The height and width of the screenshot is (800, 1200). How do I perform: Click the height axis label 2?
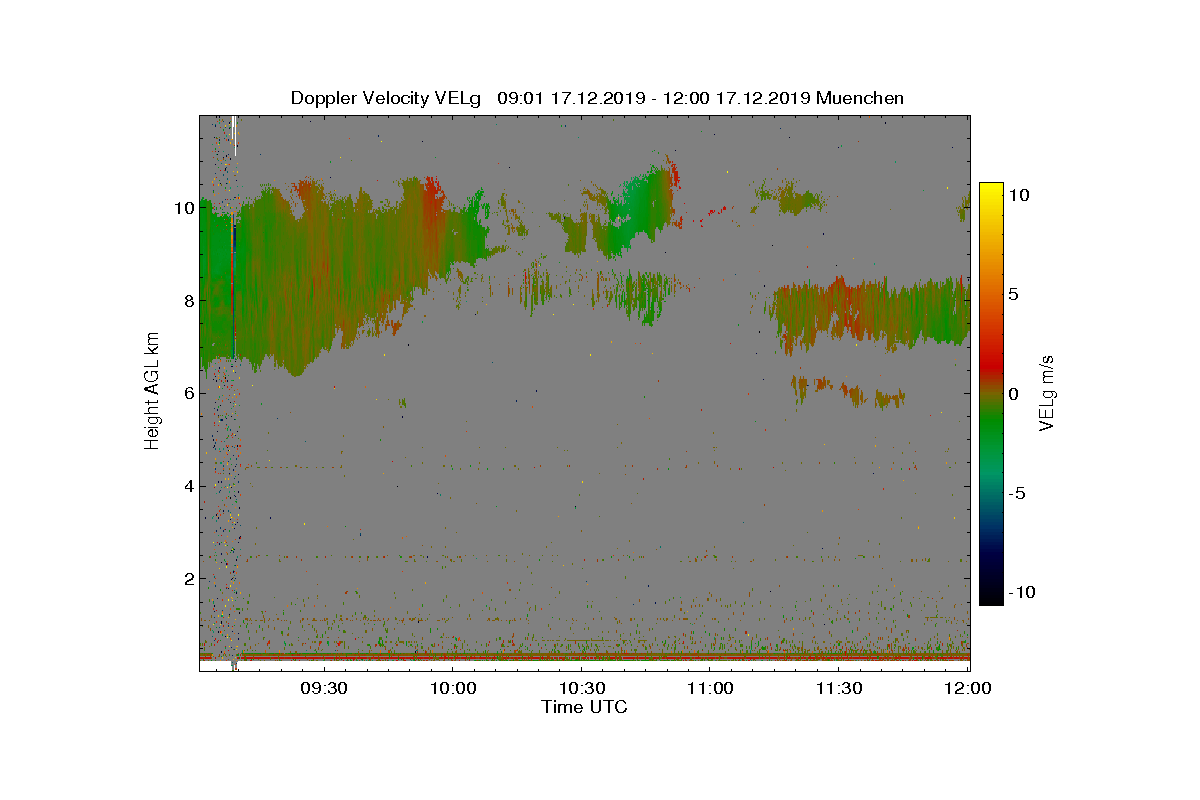[187, 578]
